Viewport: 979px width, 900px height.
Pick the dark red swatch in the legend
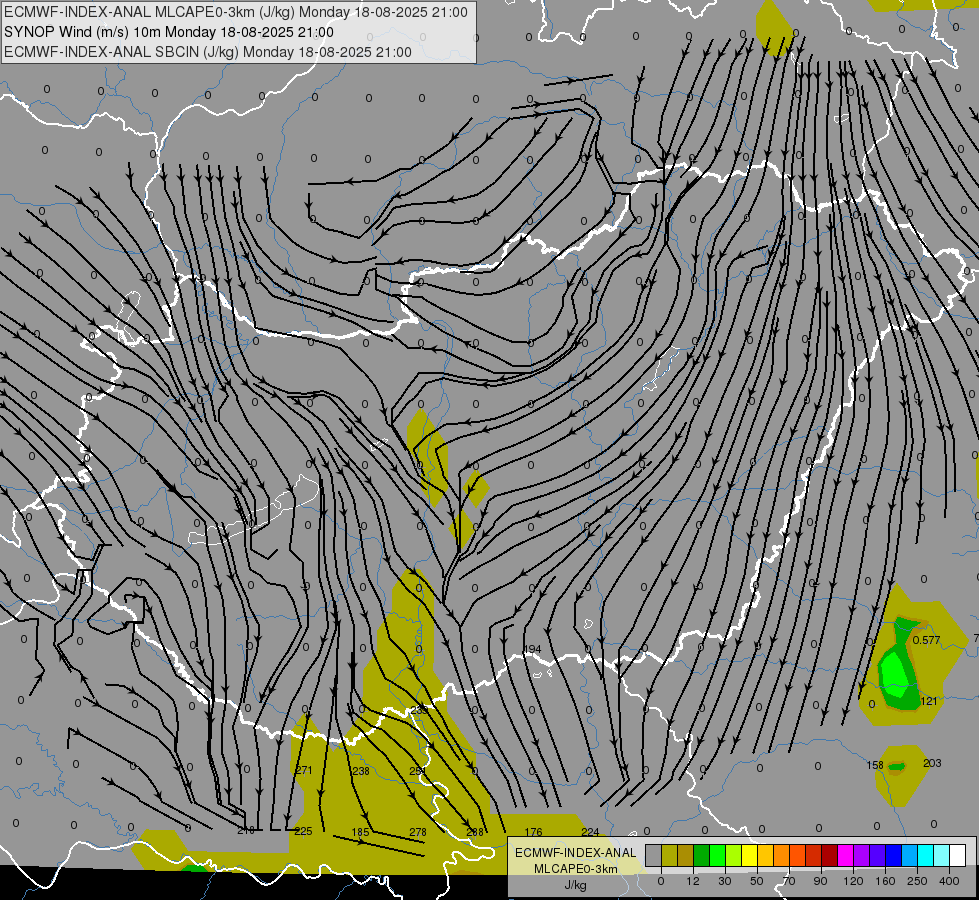pos(829,855)
